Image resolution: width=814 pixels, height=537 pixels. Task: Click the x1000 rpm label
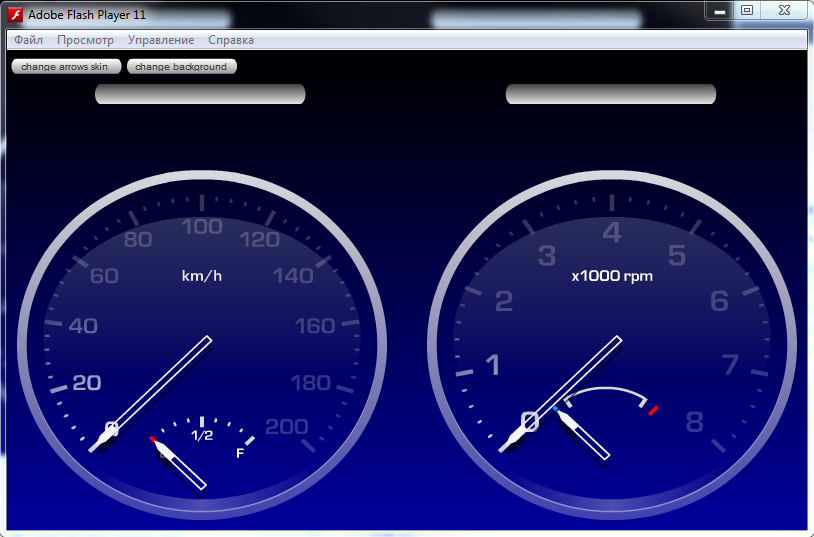(612, 275)
